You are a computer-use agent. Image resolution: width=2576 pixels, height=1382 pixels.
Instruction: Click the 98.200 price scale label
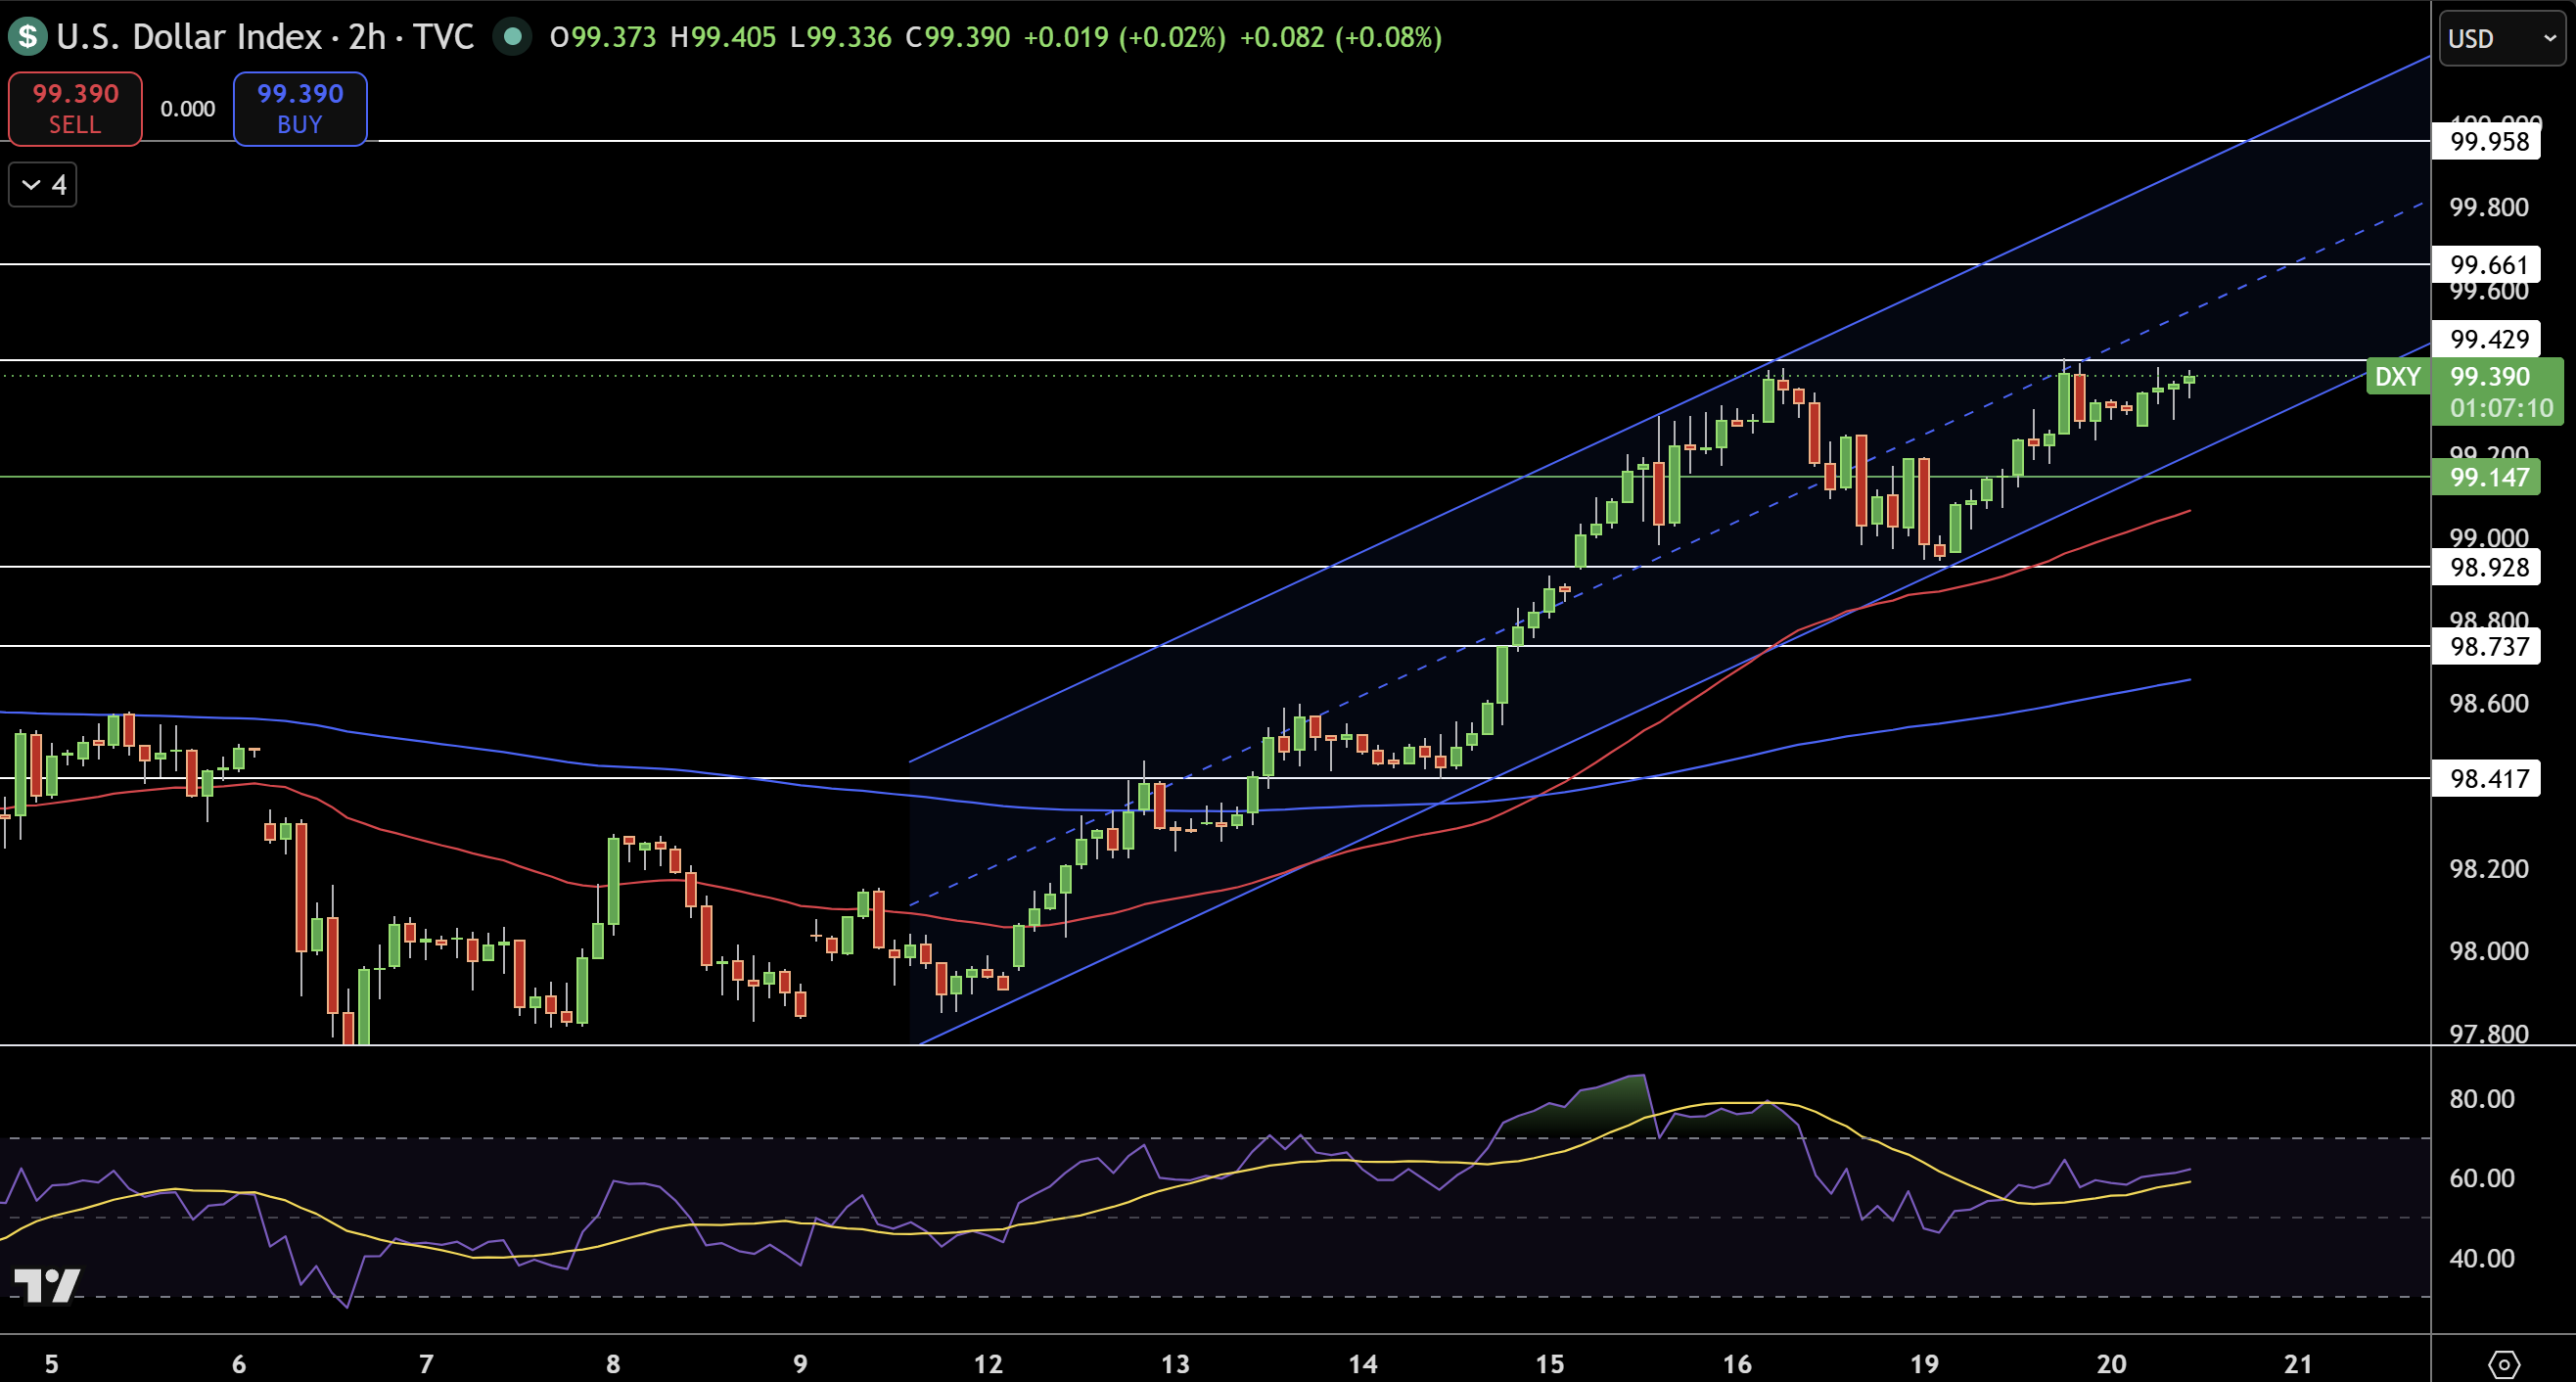point(2488,868)
